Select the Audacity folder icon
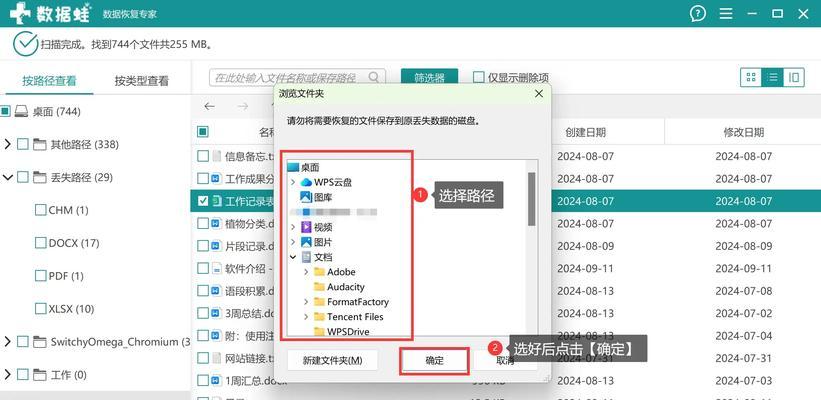Image resolution: width=821 pixels, height=400 pixels. 319,287
